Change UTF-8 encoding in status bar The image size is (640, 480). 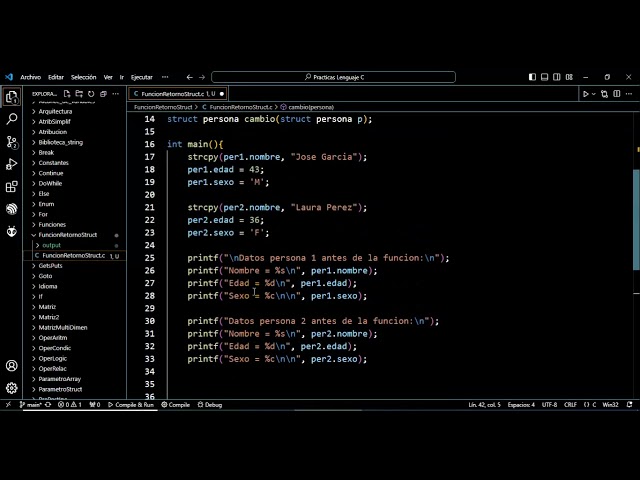(x=549, y=405)
